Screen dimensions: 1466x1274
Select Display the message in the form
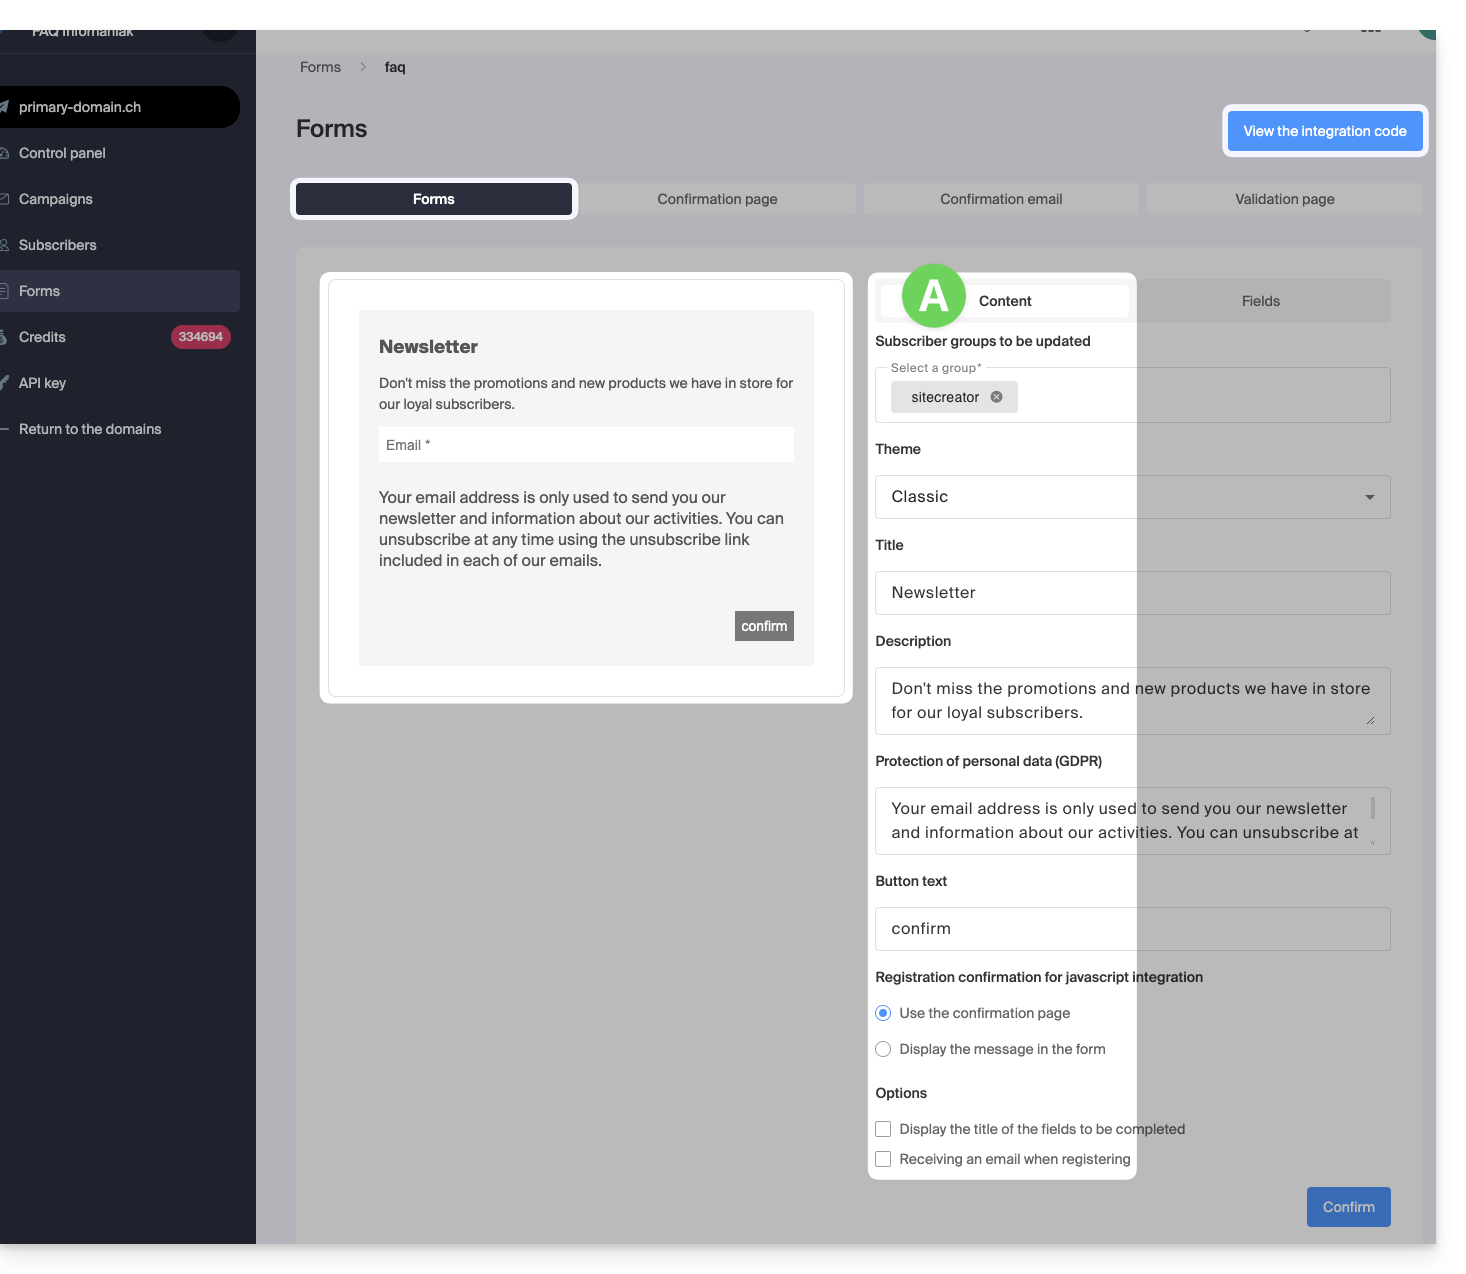[x=883, y=1049]
